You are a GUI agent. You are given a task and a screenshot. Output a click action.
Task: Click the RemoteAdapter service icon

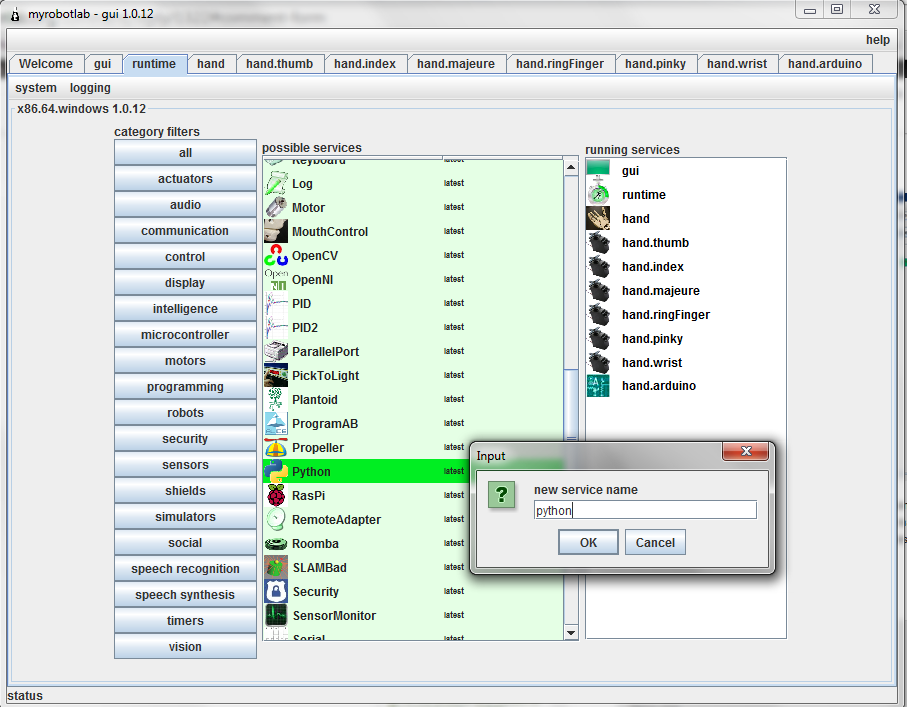[x=276, y=520]
